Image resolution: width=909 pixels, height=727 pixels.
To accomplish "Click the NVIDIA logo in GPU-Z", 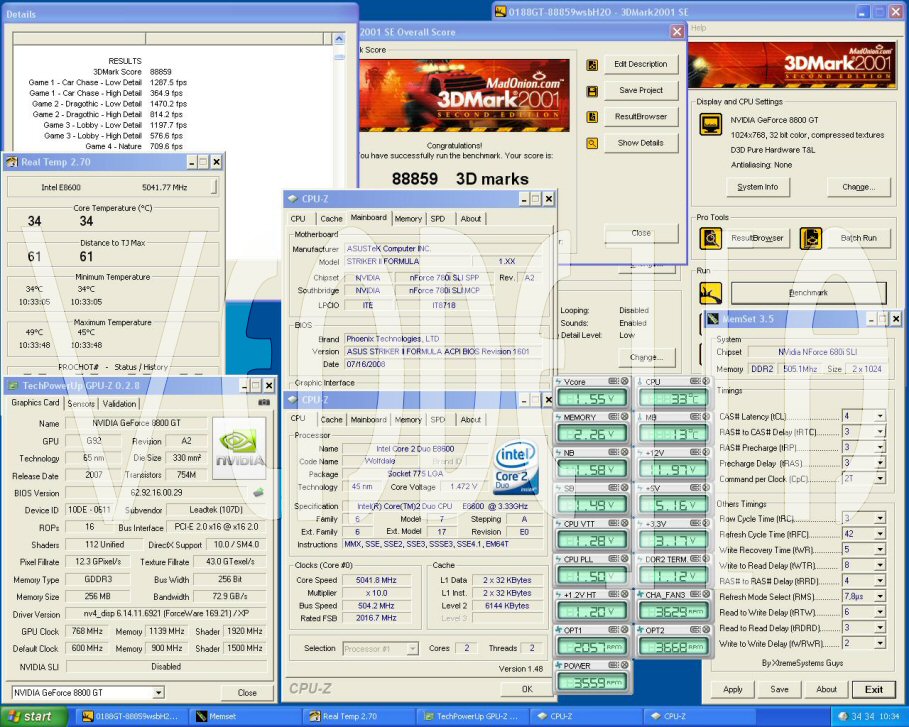I will tap(239, 448).
